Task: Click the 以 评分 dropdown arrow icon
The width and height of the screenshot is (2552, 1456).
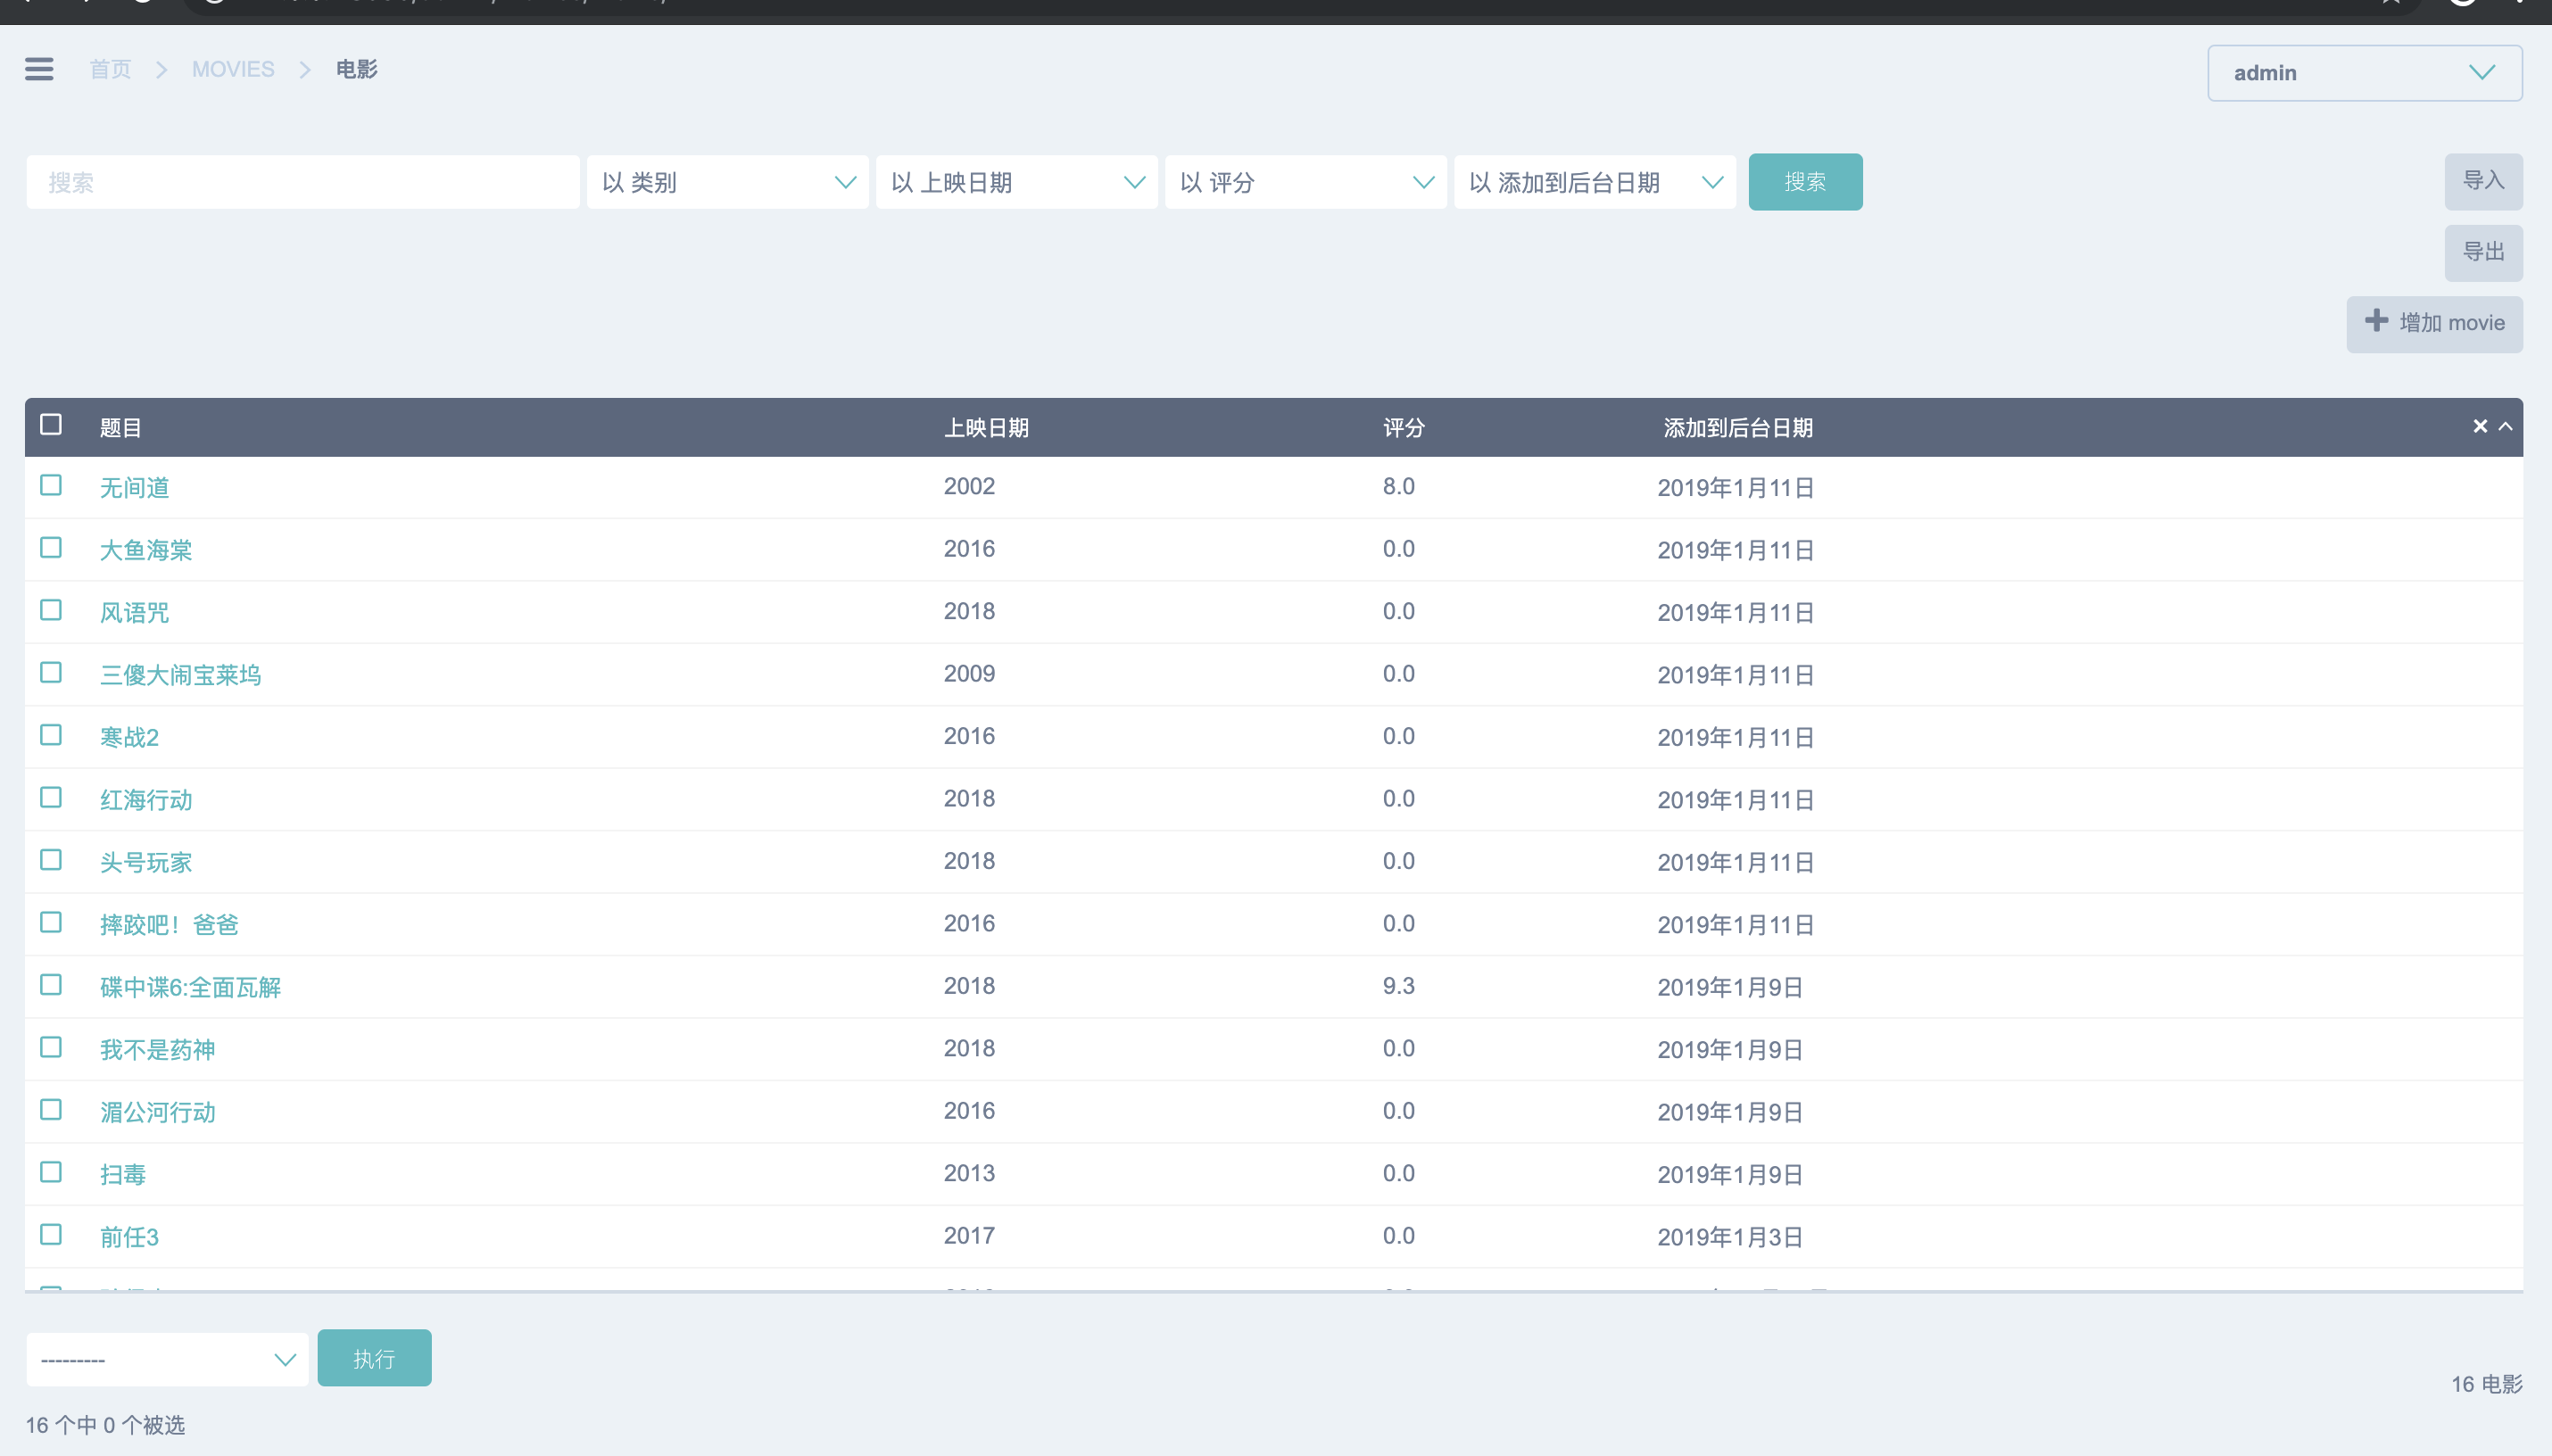Action: [1423, 182]
